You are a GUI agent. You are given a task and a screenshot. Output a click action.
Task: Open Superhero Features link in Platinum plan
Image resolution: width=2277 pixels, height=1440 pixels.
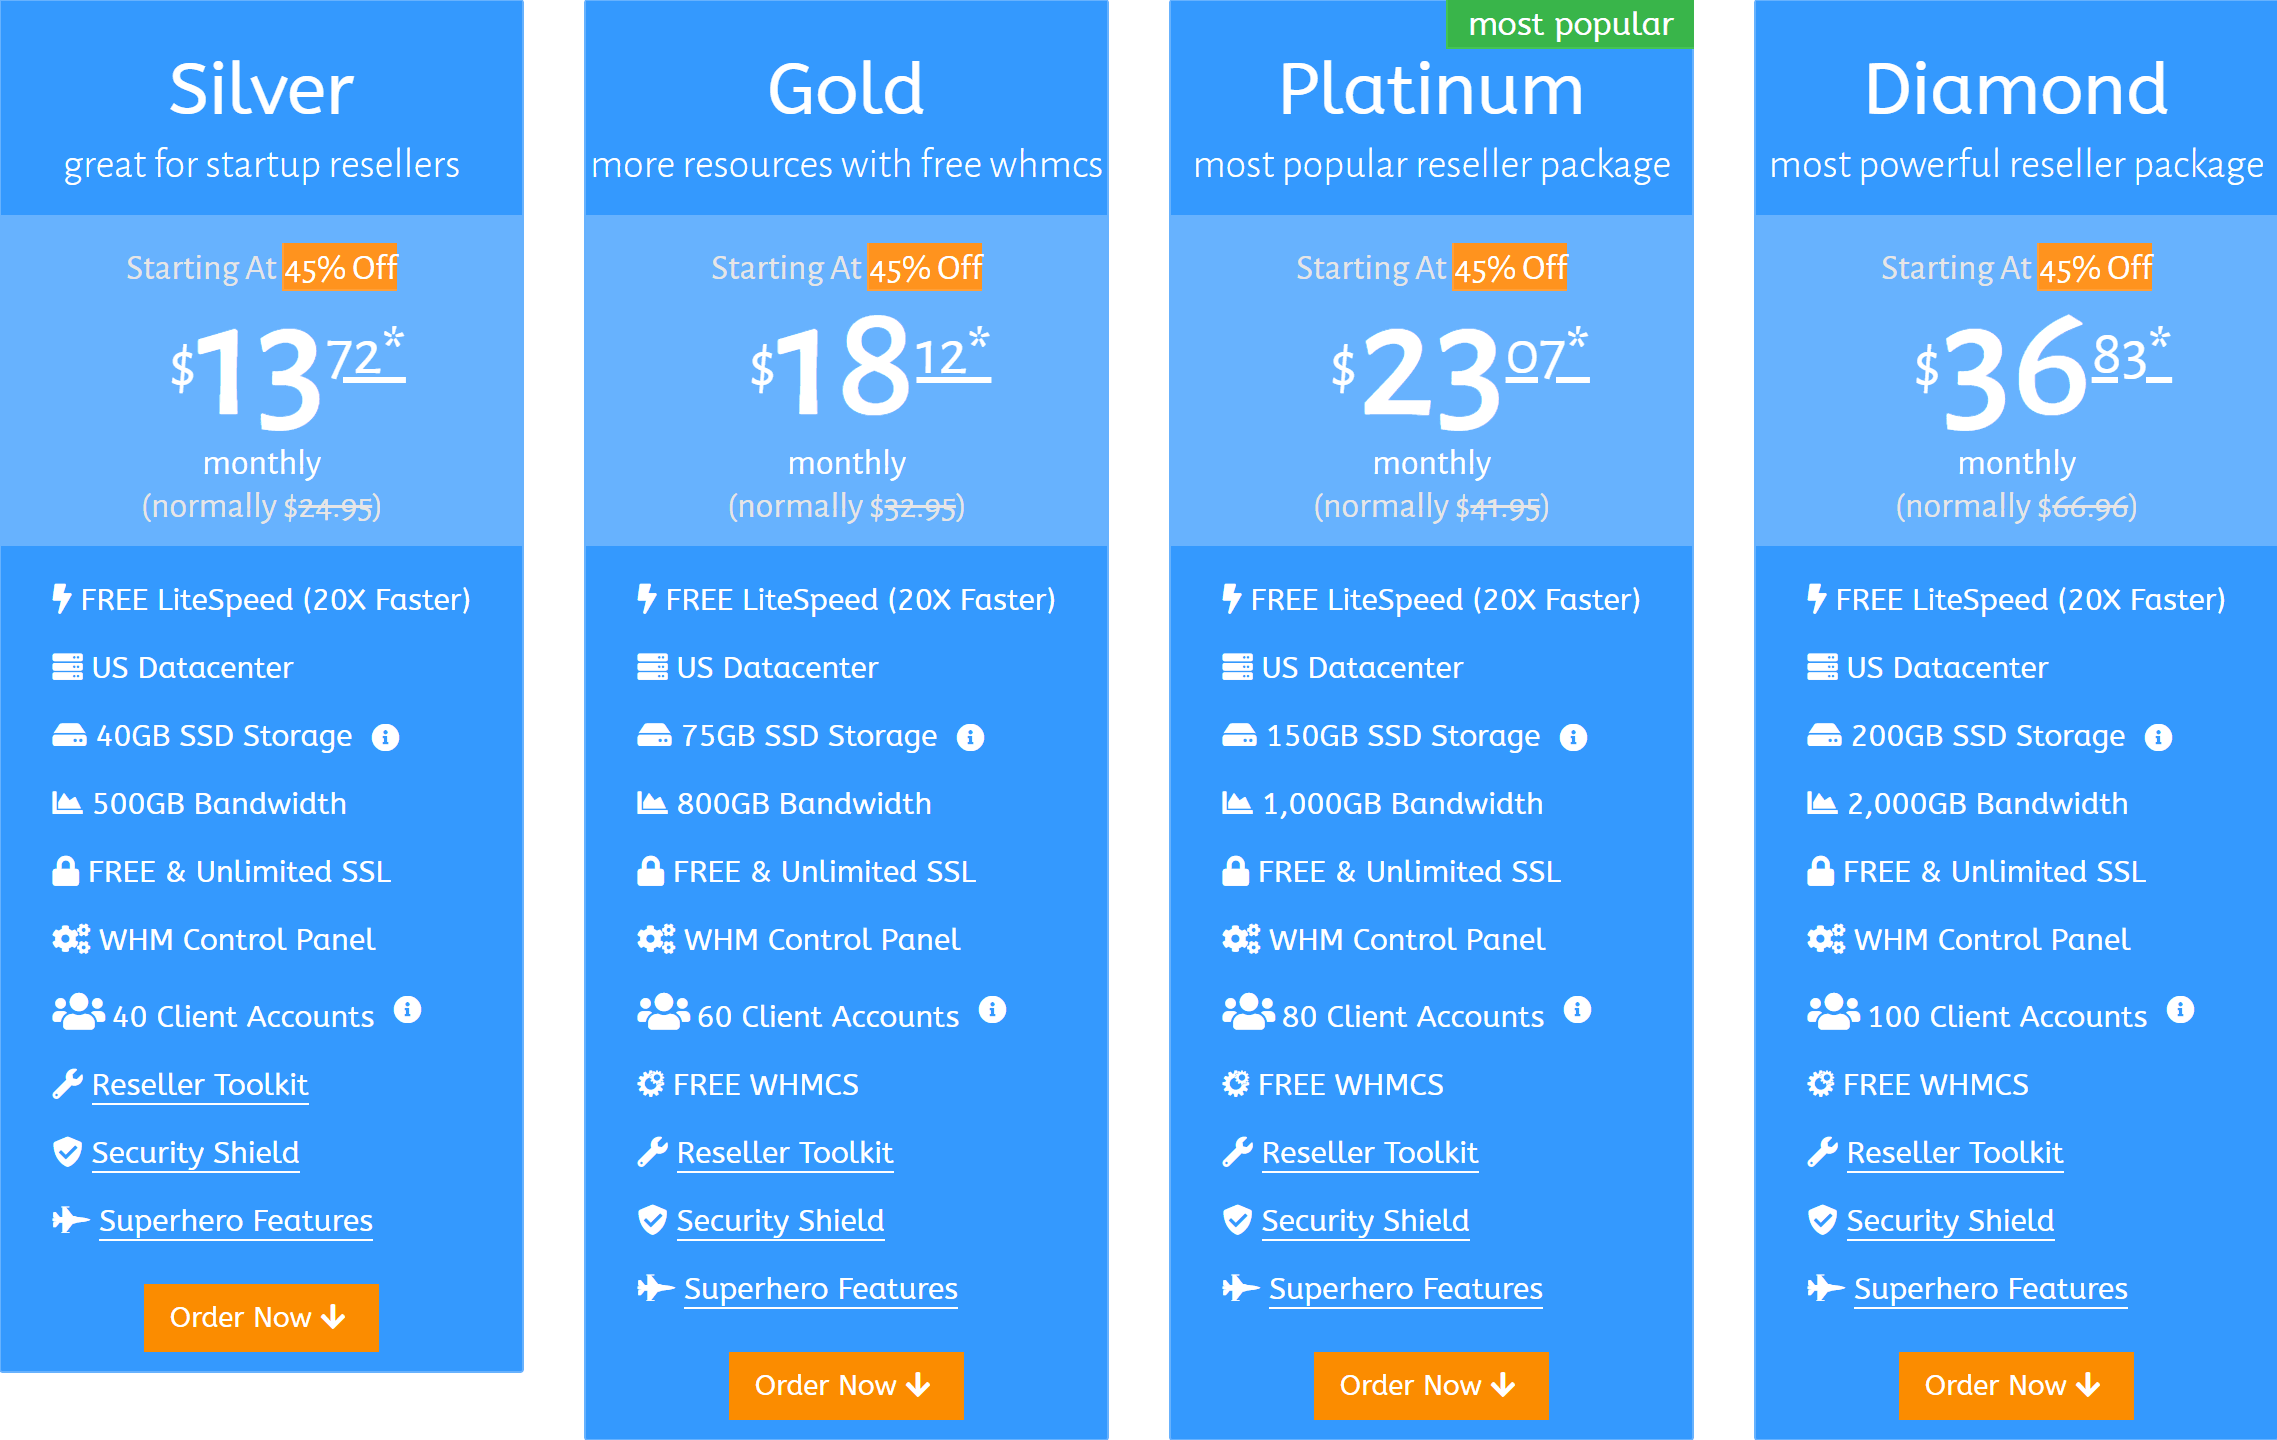point(1405,1289)
